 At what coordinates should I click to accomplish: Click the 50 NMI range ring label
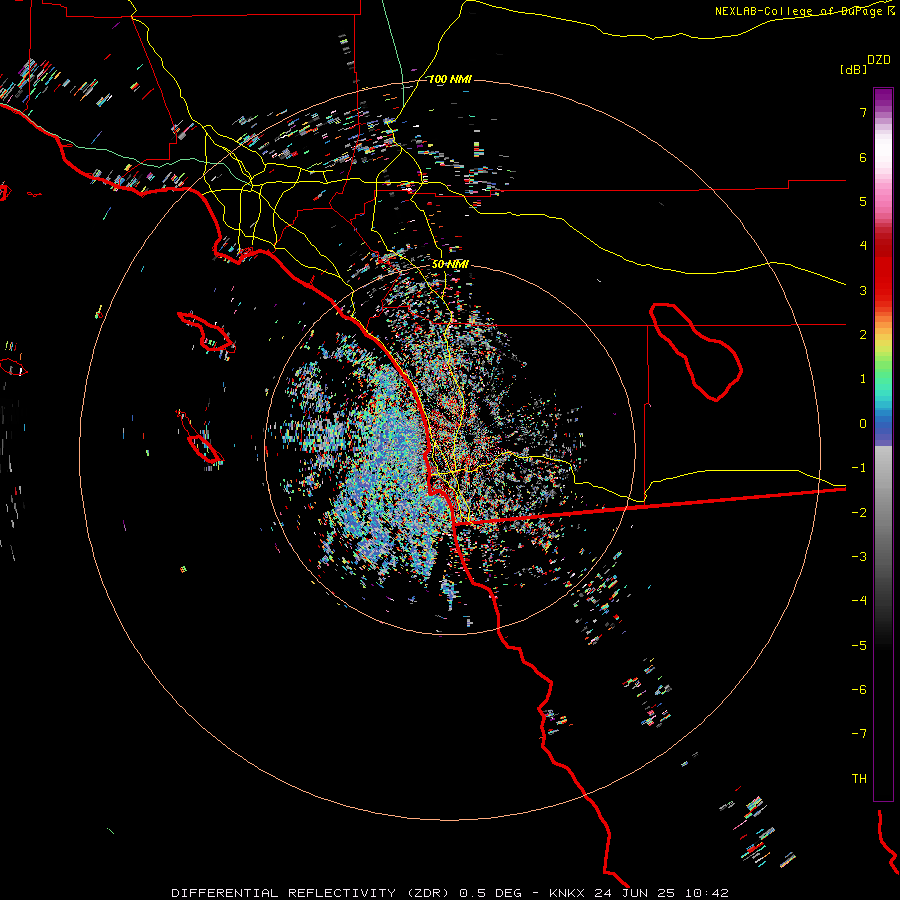(450, 264)
